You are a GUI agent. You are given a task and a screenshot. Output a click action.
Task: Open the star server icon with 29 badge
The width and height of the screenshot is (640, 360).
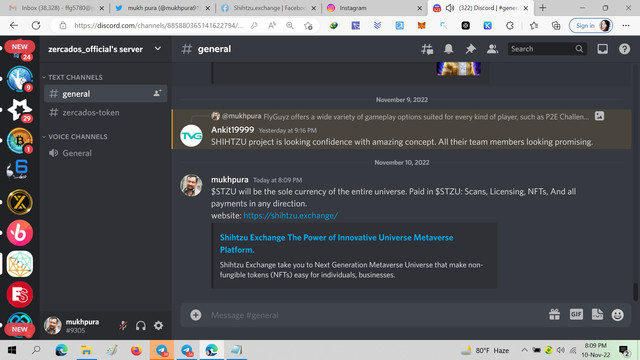coord(20,109)
